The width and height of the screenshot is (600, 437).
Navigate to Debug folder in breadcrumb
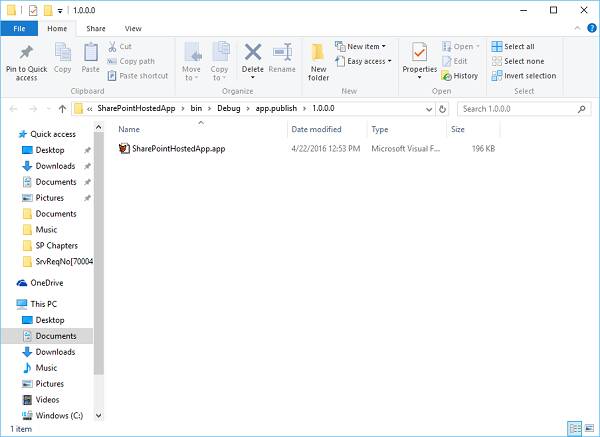(x=229, y=108)
